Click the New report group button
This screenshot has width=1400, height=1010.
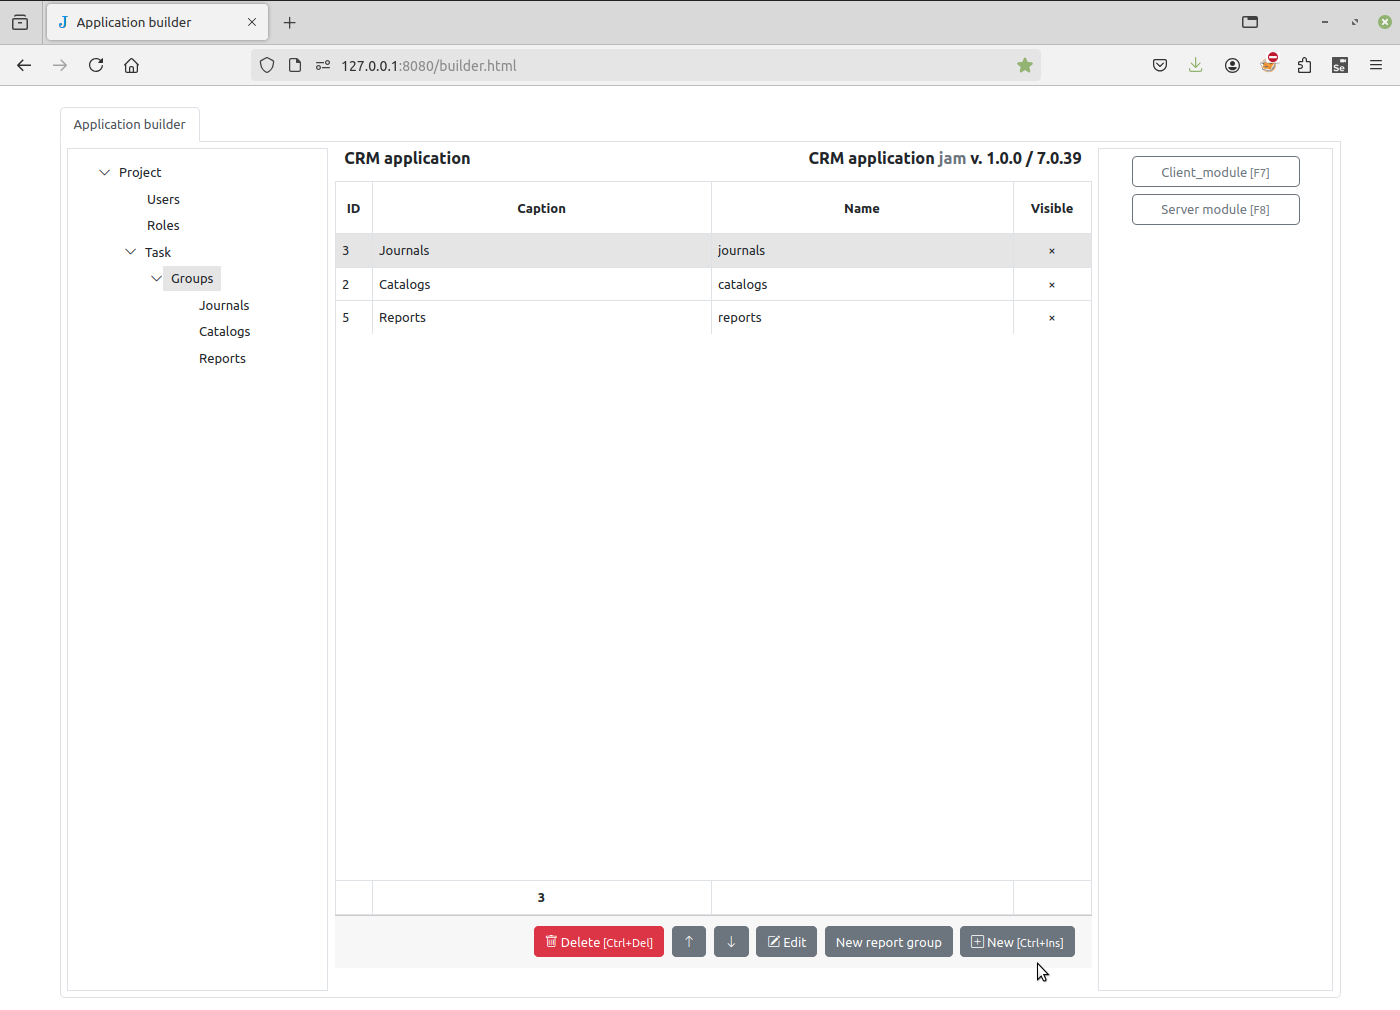[x=888, y=942]
